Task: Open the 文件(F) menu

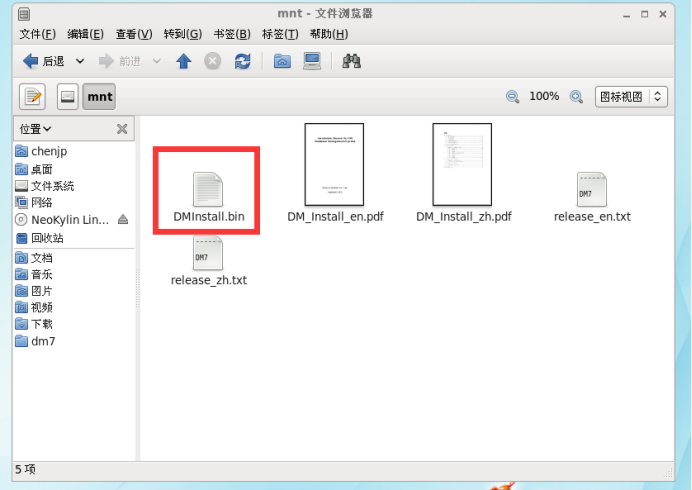Action: click(38, 34)
